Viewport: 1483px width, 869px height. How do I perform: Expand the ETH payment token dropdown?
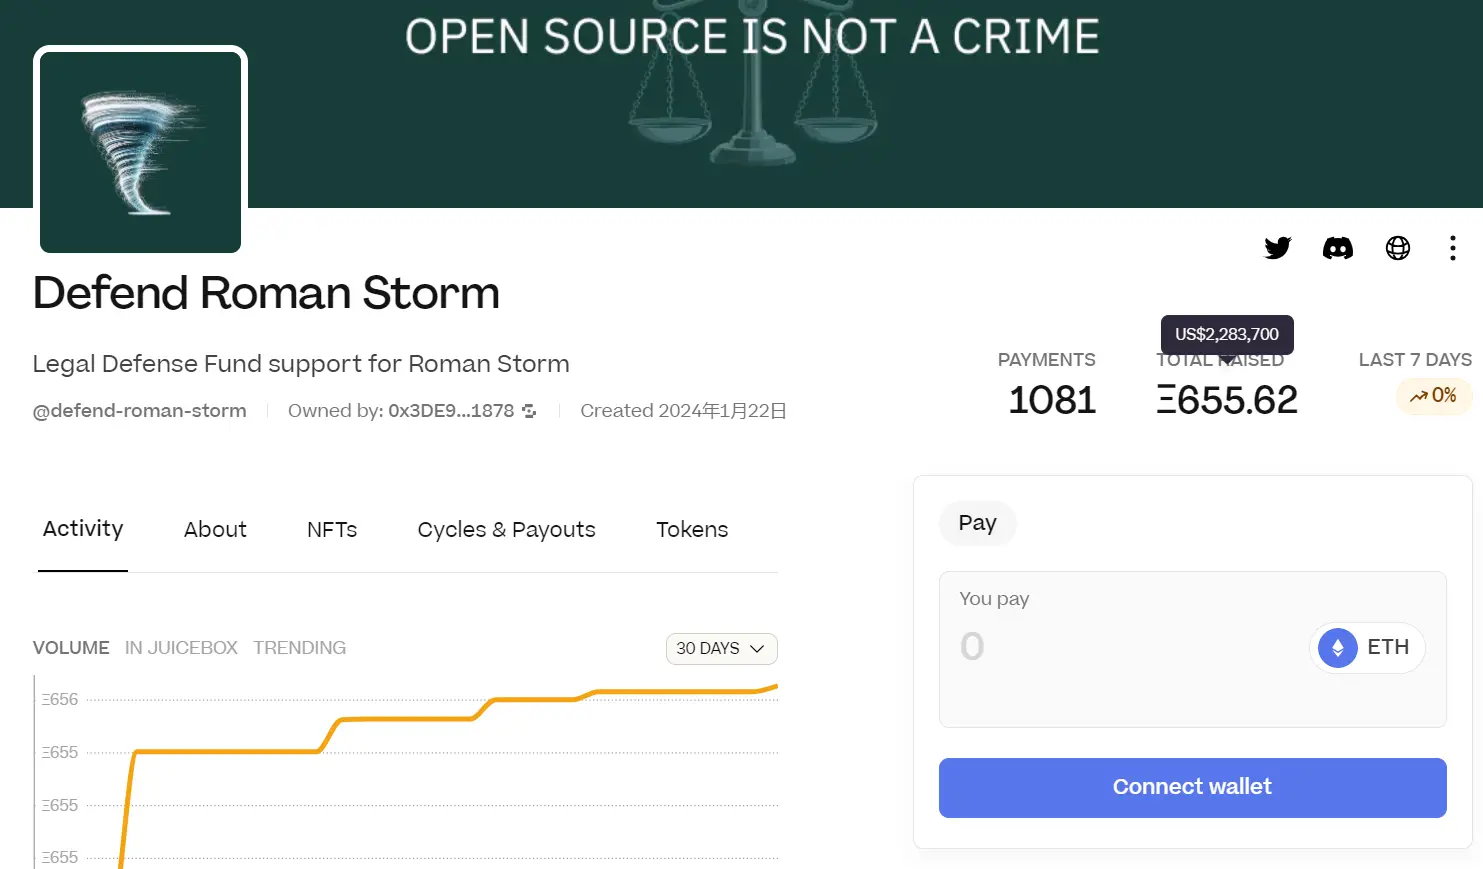(x=1367, y=647)
